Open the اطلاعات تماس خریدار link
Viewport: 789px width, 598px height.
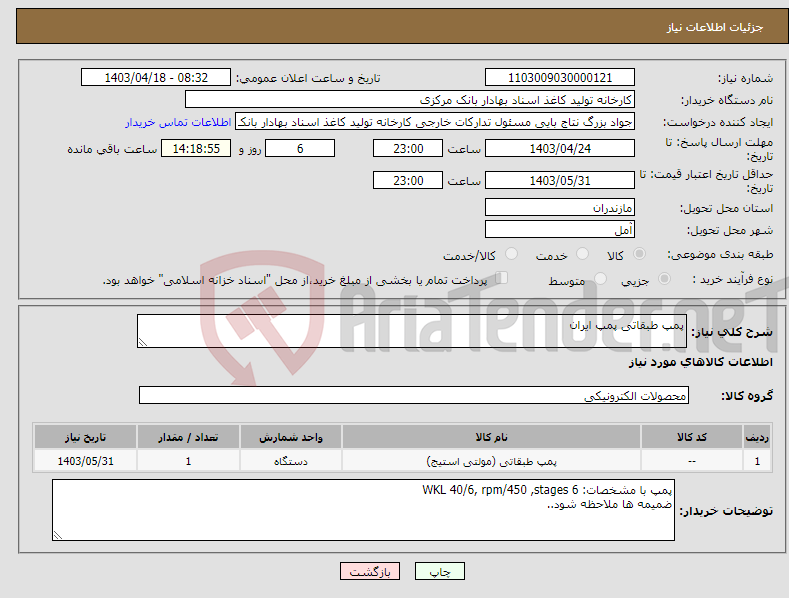point(178,122)
